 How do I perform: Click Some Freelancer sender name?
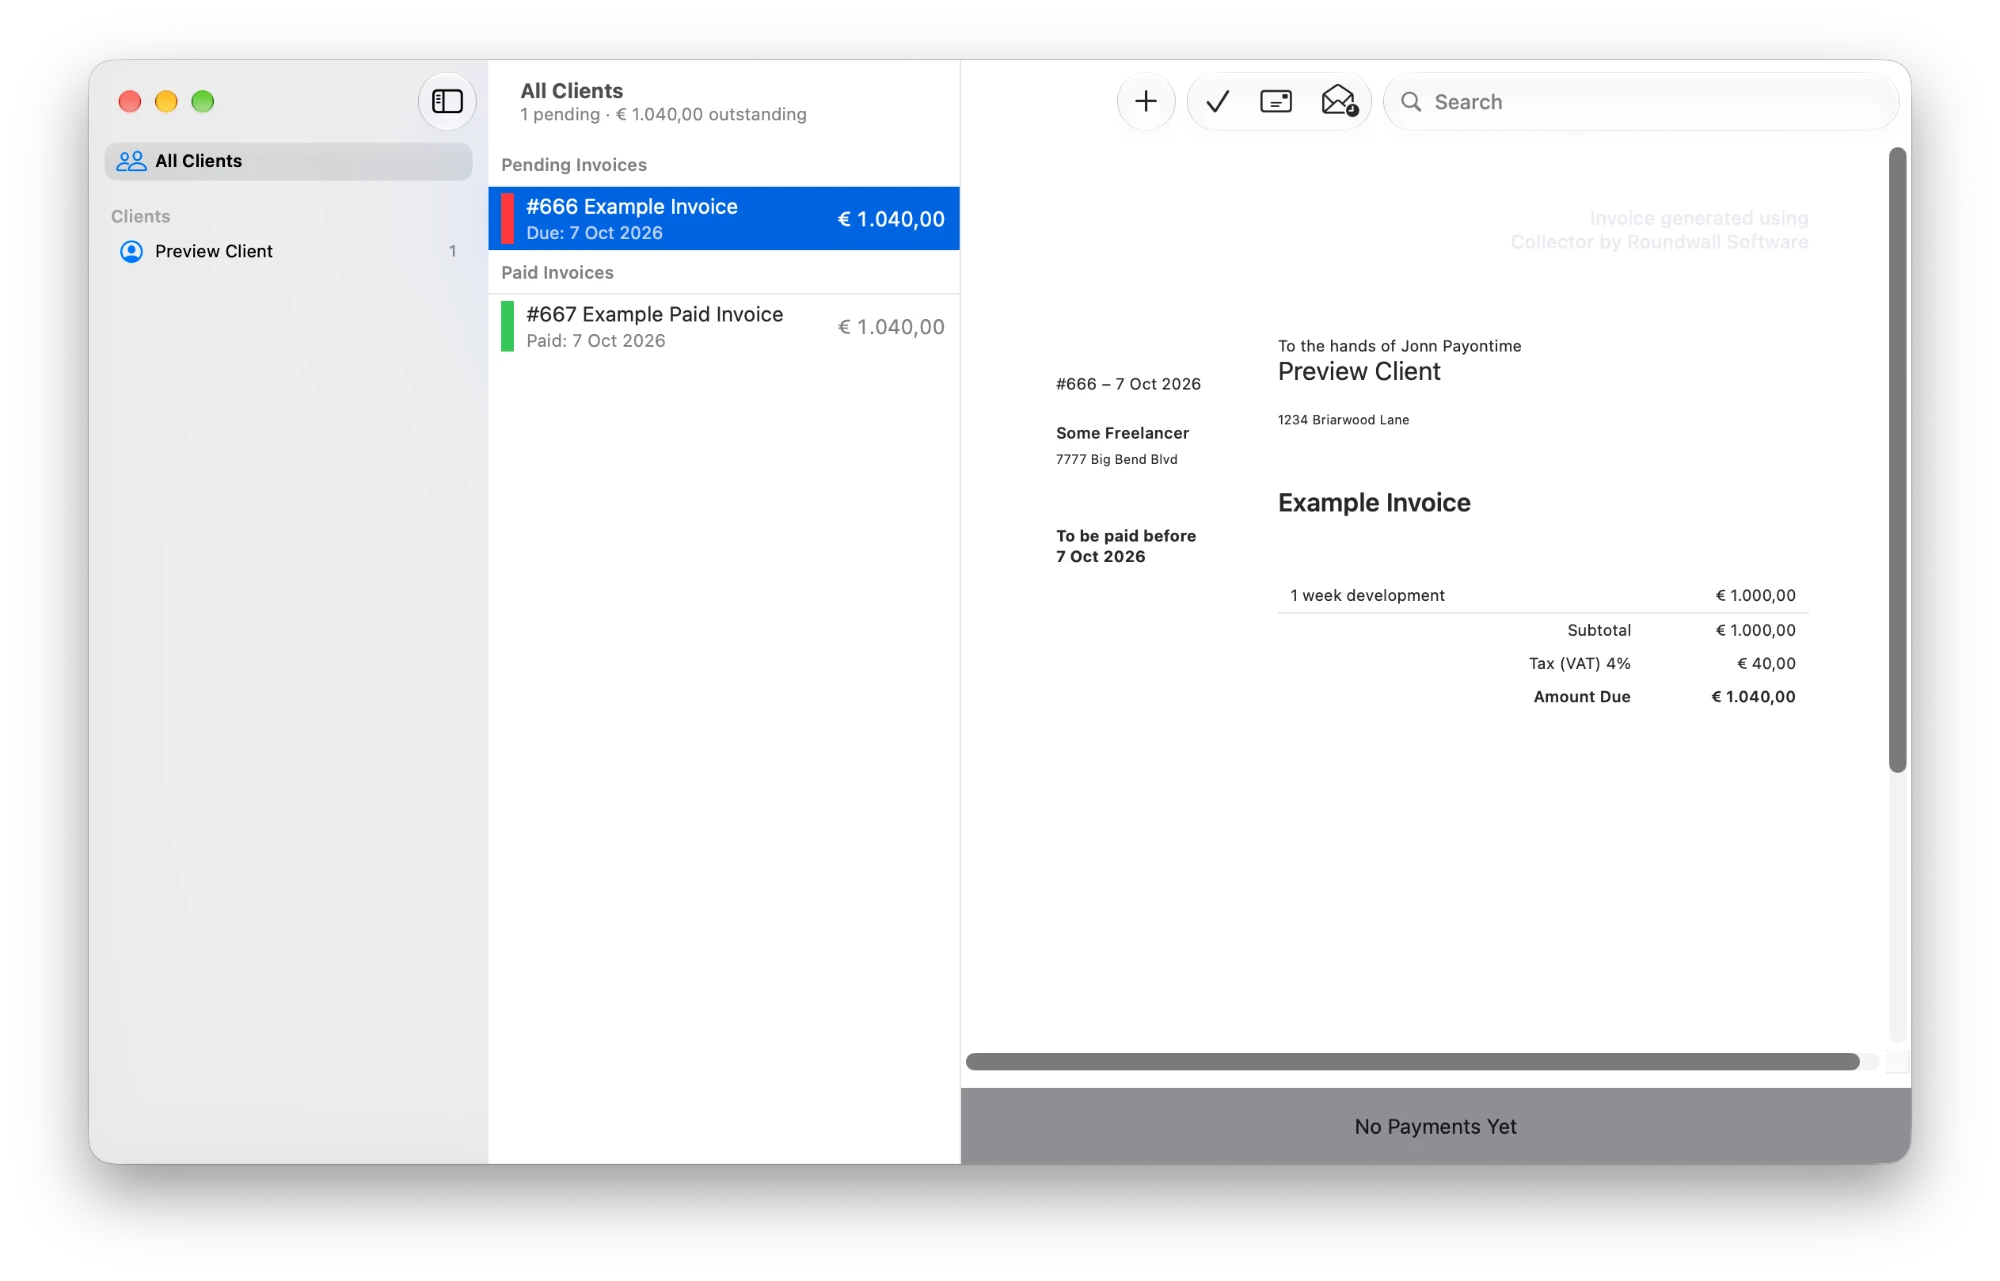[x=1122, y=433]
